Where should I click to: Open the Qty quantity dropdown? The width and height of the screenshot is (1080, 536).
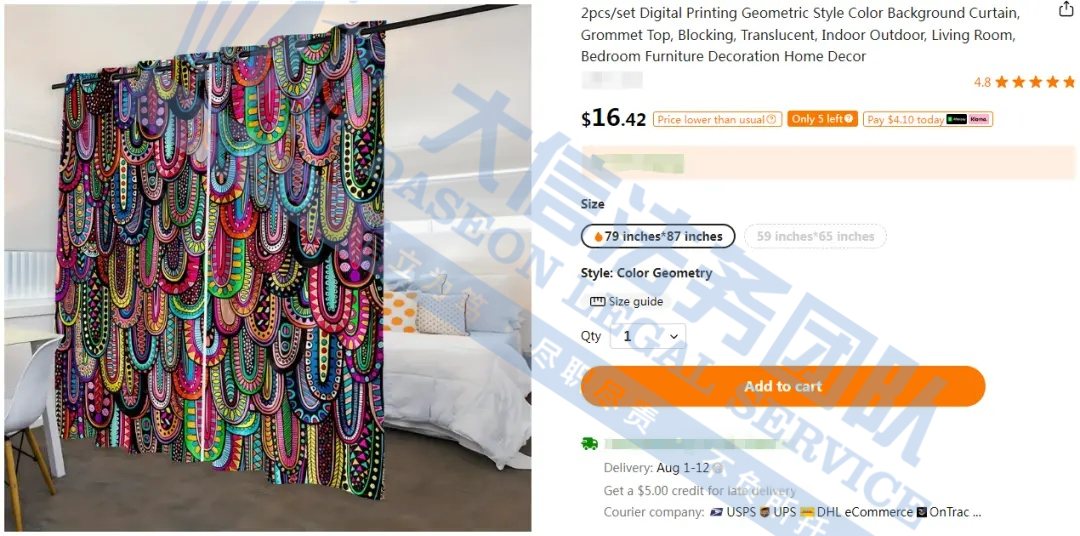click(648, 336)
